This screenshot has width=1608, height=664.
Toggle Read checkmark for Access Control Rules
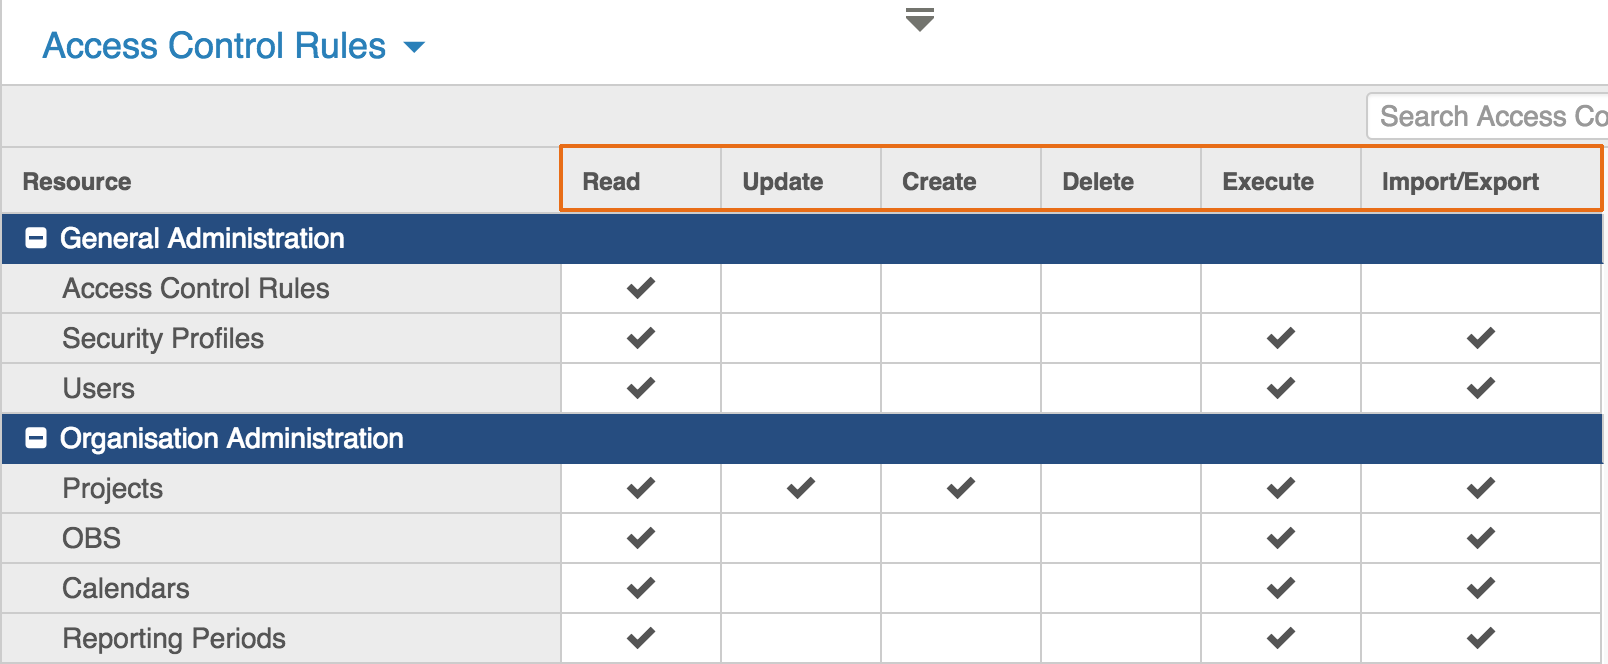[640, 288]
